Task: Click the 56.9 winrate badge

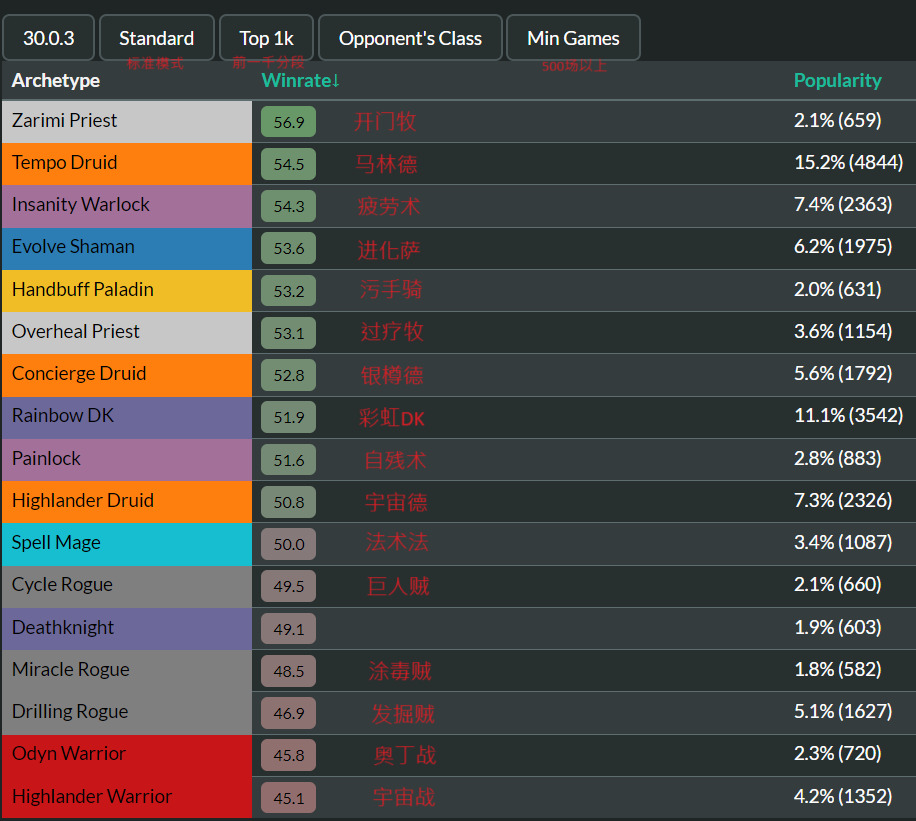Action: coord(289,122)
